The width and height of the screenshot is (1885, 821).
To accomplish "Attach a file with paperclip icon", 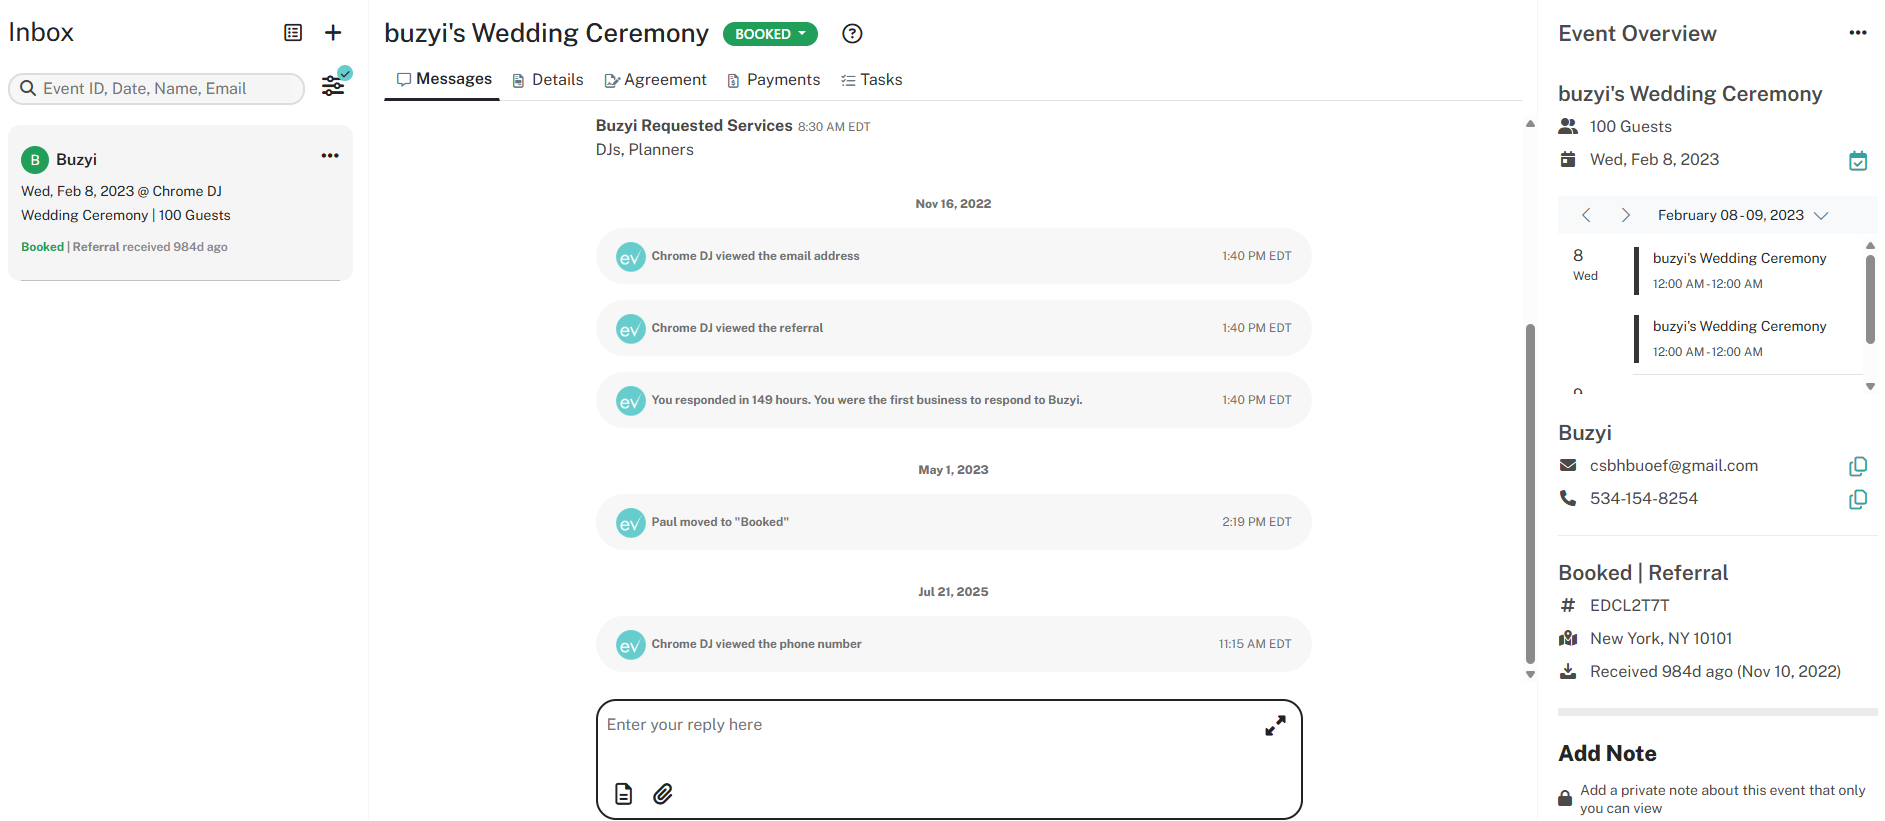I will pyautogui.click(x=663, y=794).
